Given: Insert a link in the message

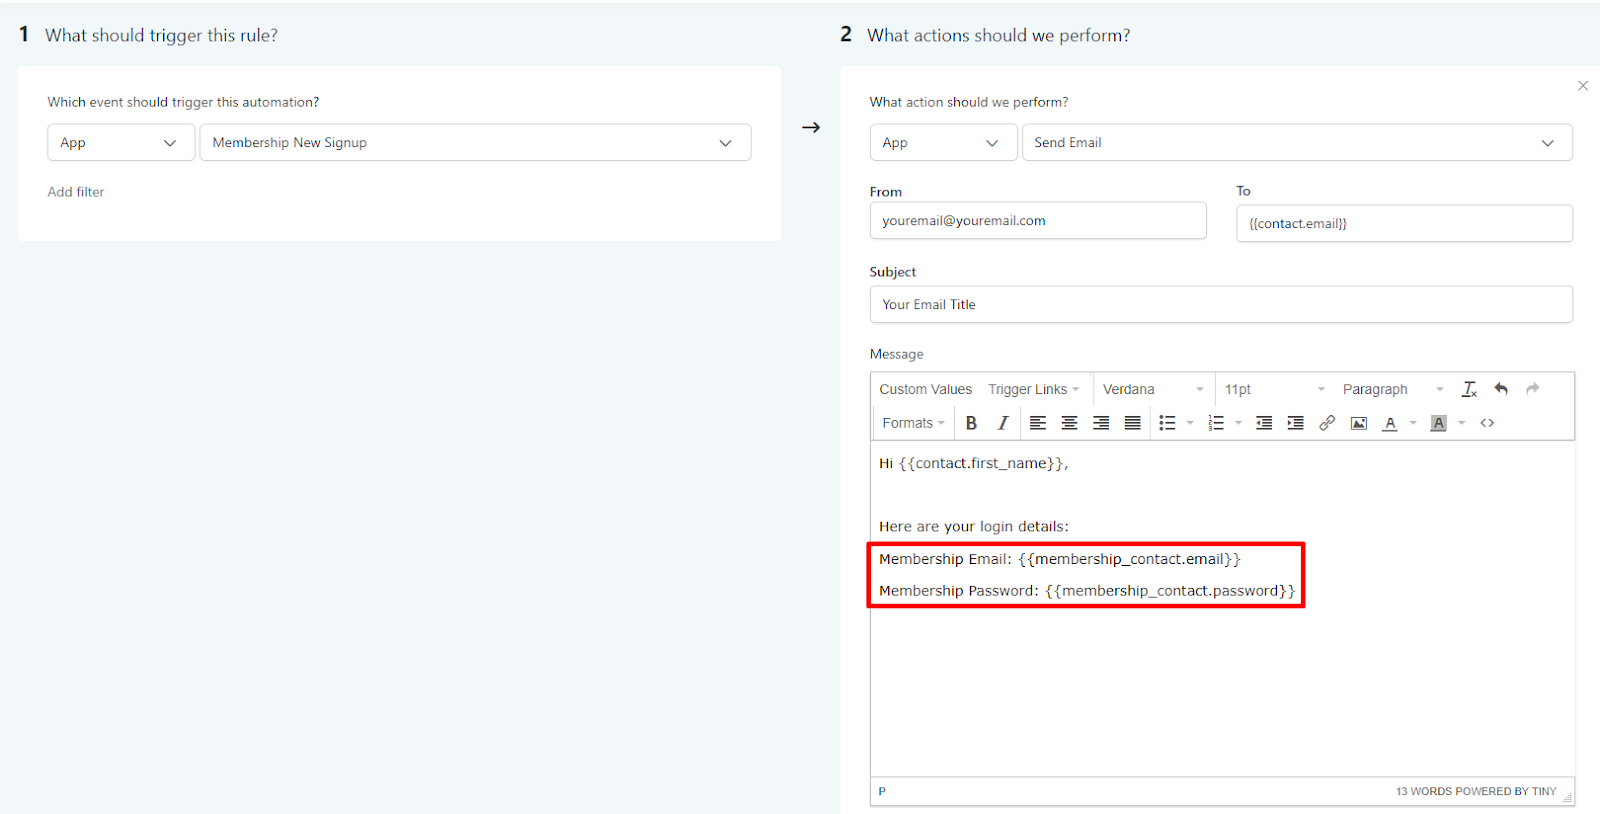Looking at the screenshot, I should (x=1327, y=423).
